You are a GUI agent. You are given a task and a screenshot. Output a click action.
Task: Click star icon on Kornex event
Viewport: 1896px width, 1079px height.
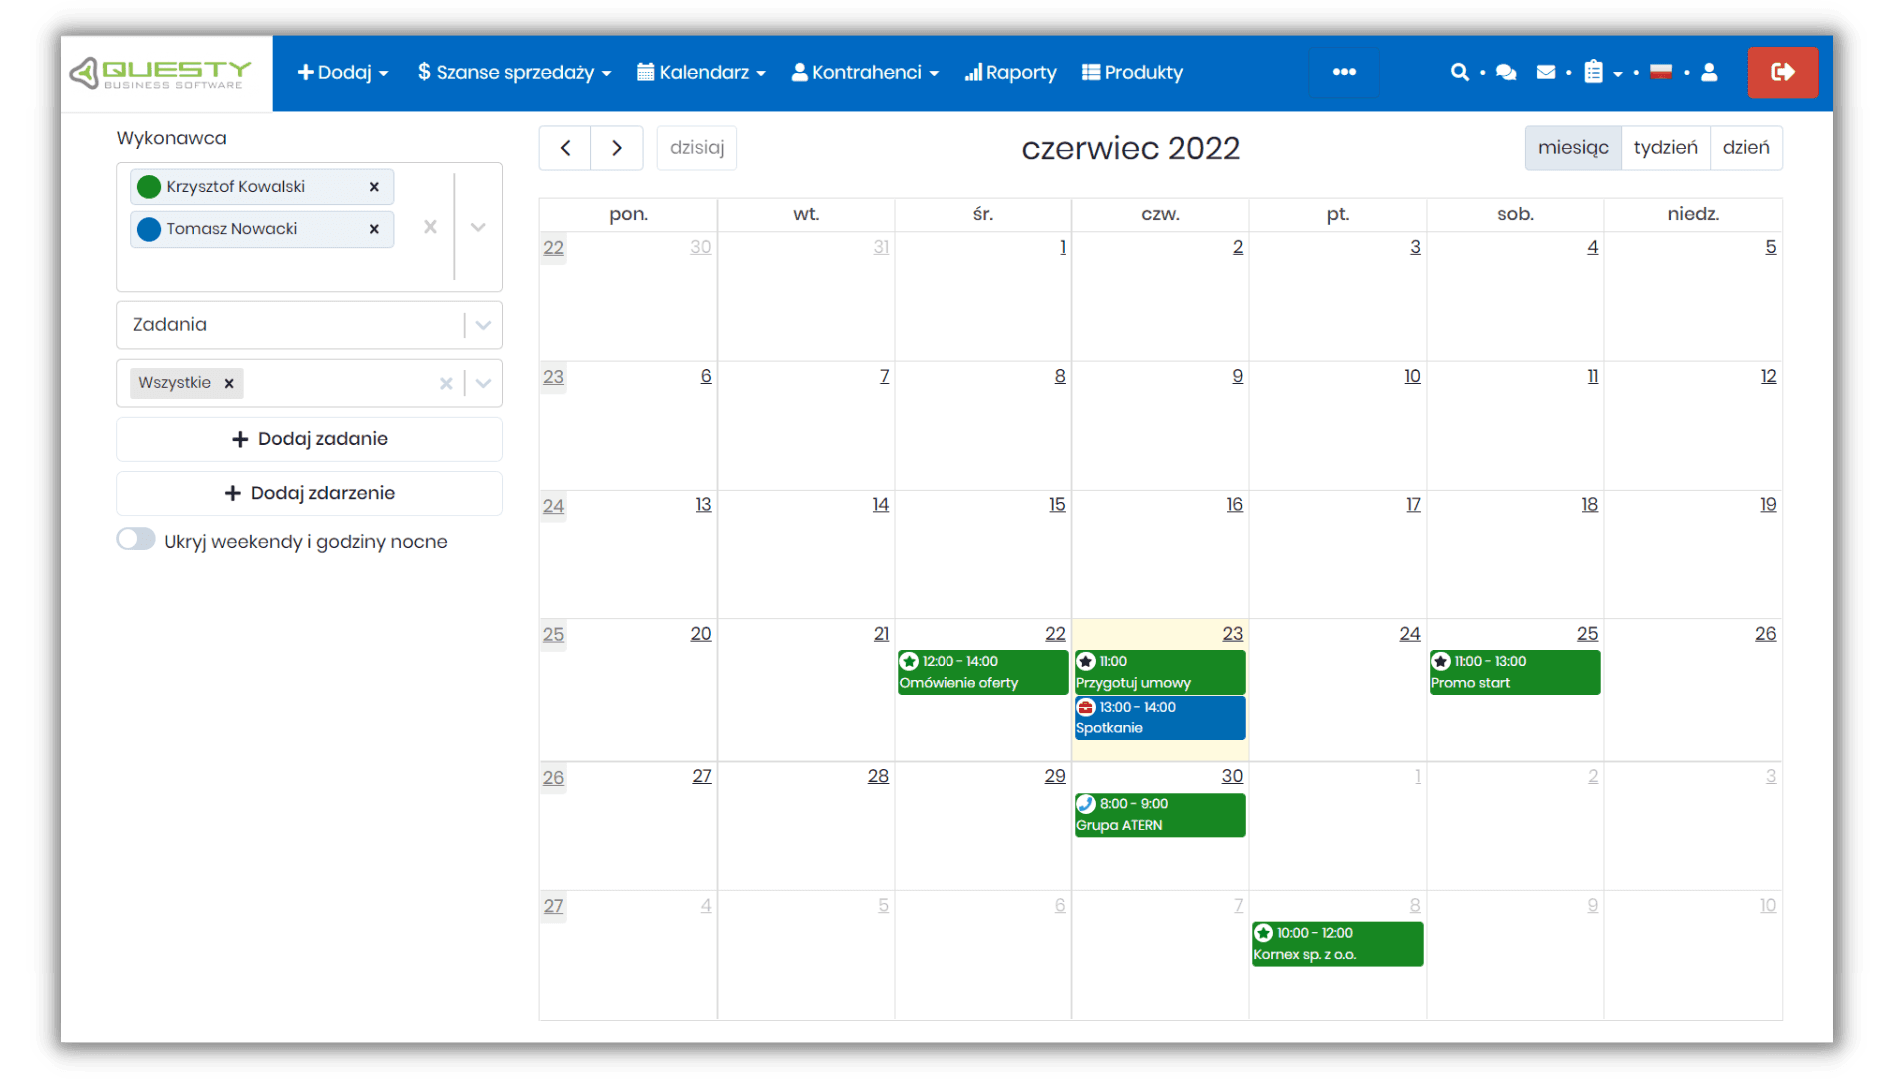click(x=1263, y=933)
